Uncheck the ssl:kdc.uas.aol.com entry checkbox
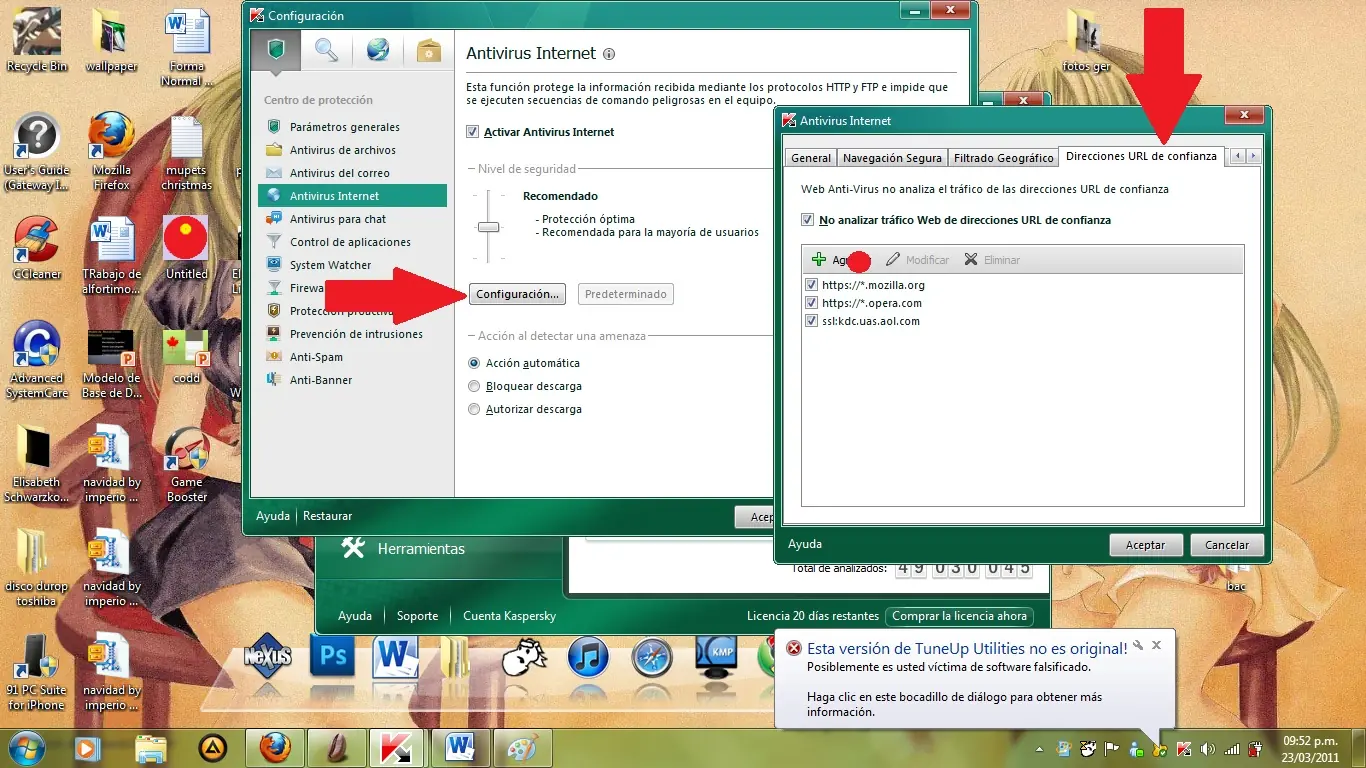 click(x=812, y=321)
